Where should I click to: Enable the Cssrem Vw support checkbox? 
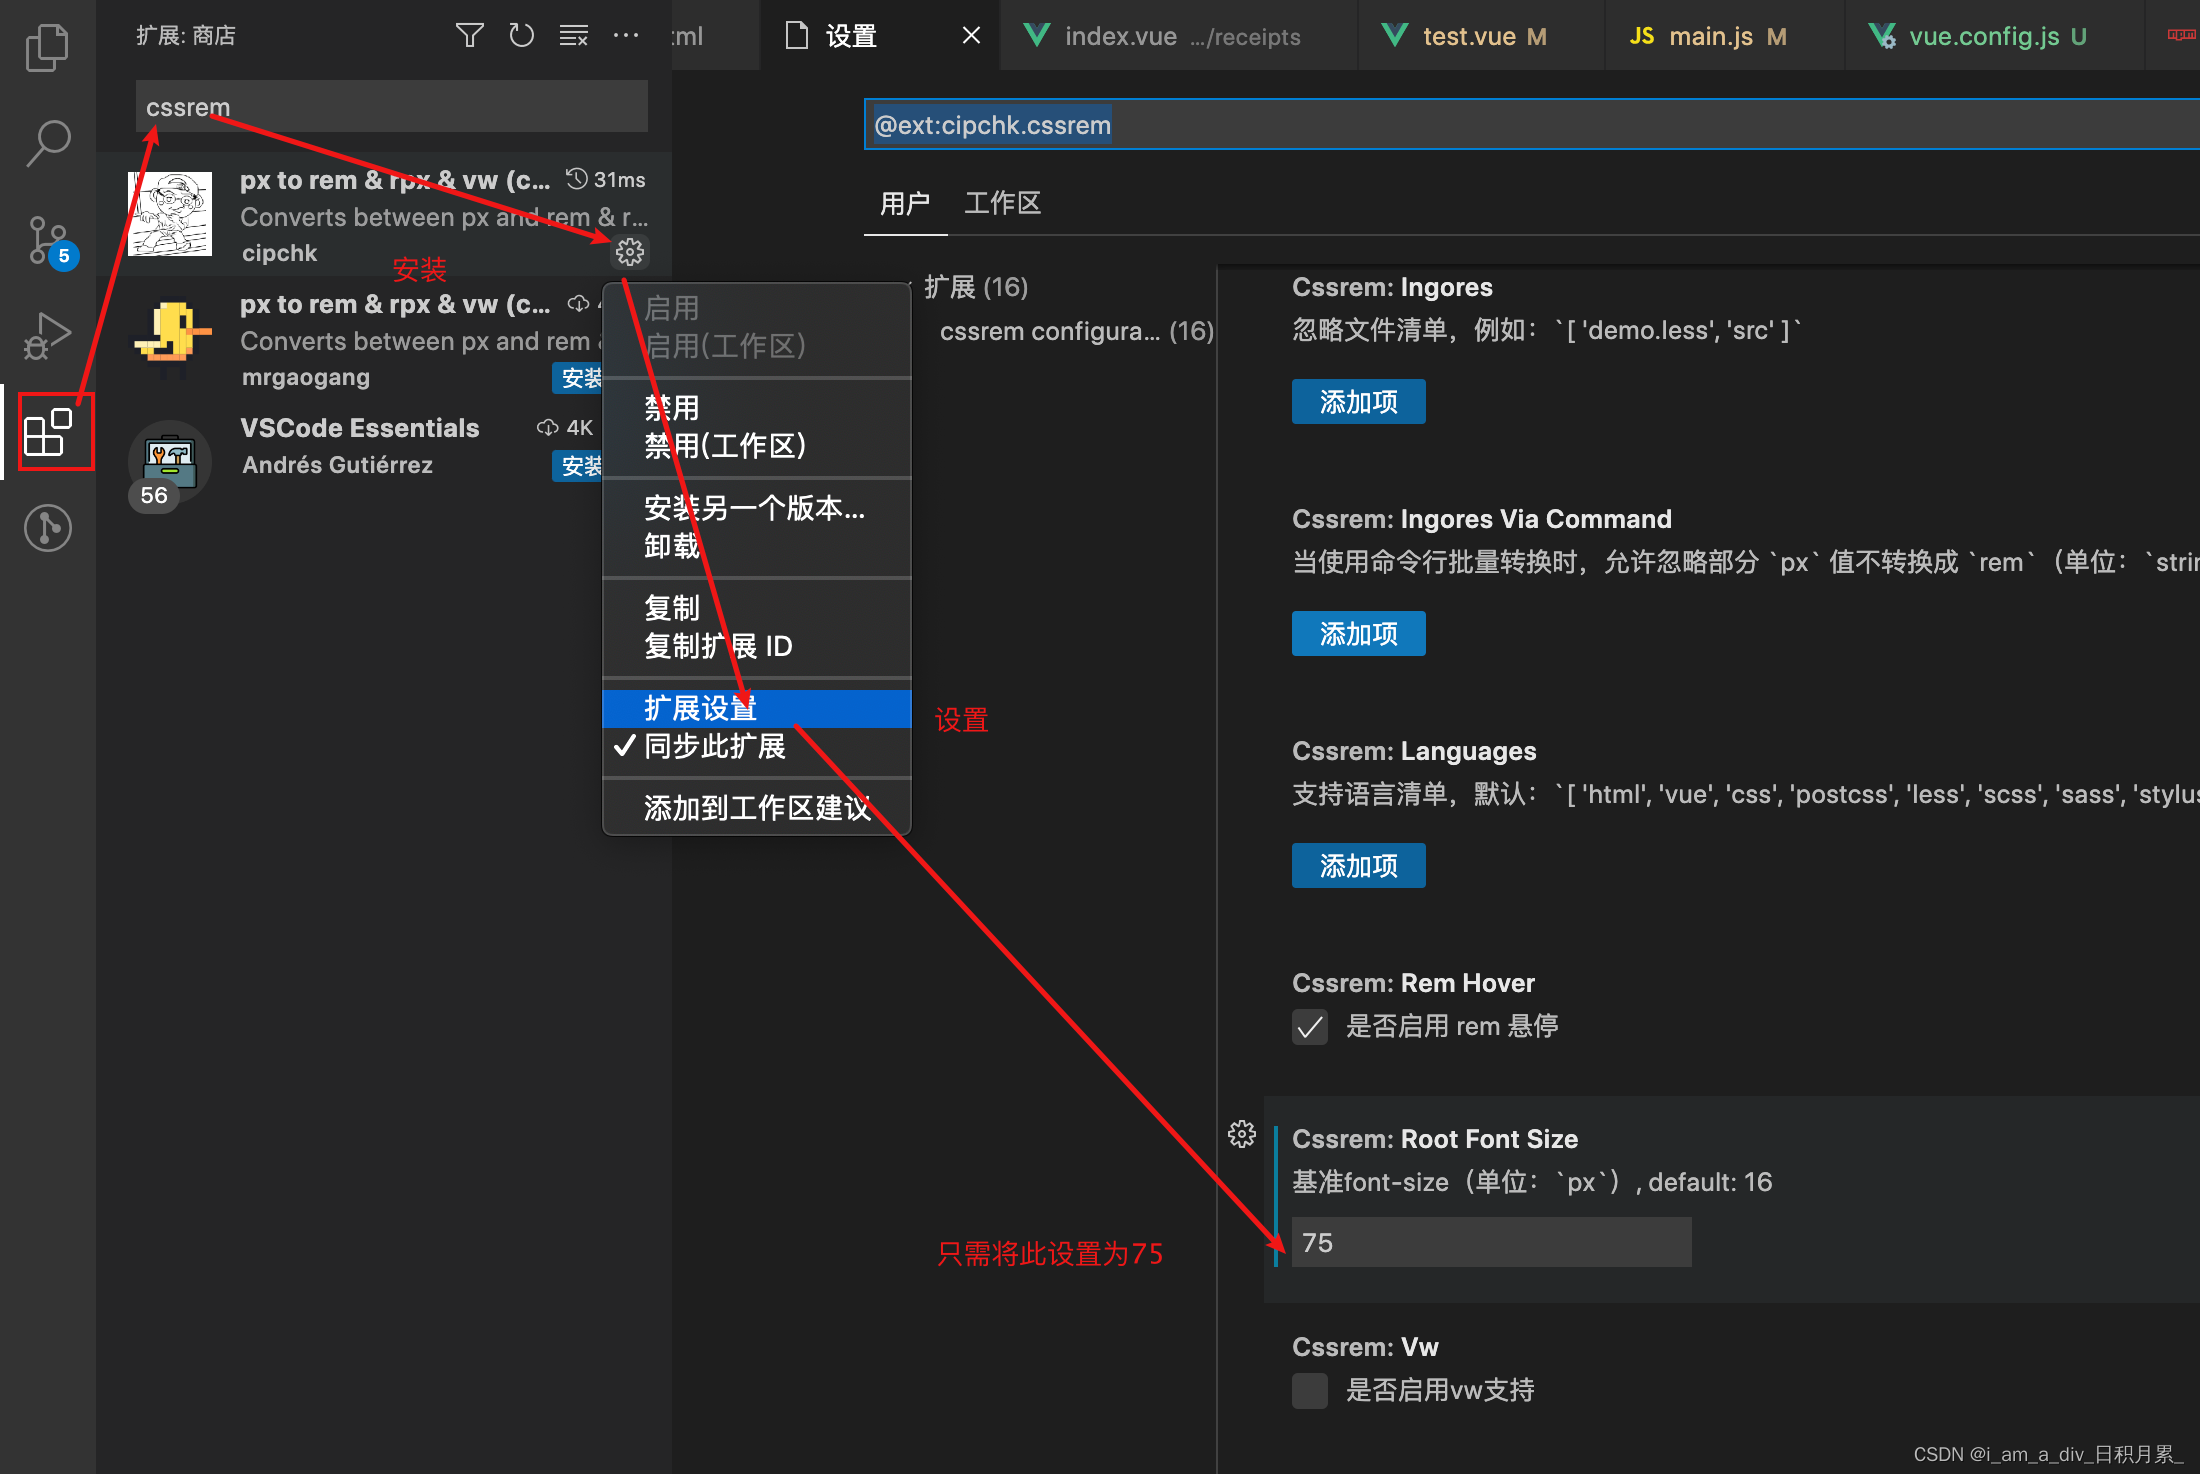pyautogui.click(x=1310, y=1391)
